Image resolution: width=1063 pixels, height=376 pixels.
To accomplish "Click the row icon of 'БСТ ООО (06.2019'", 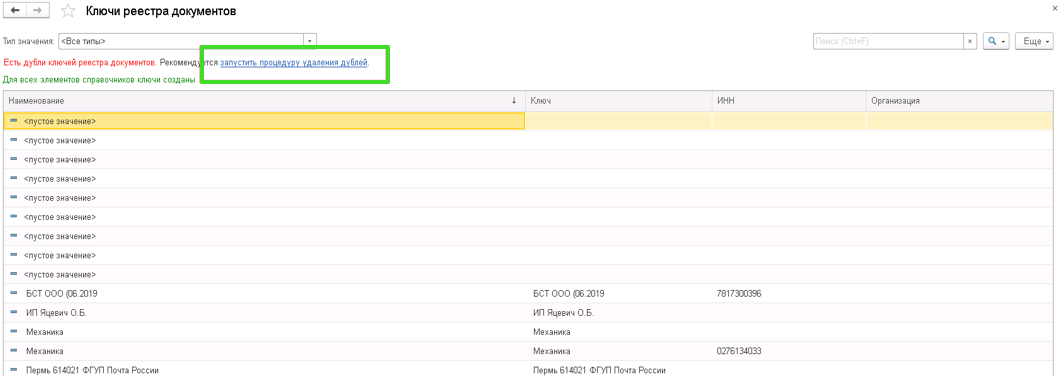I will point(14,294).
